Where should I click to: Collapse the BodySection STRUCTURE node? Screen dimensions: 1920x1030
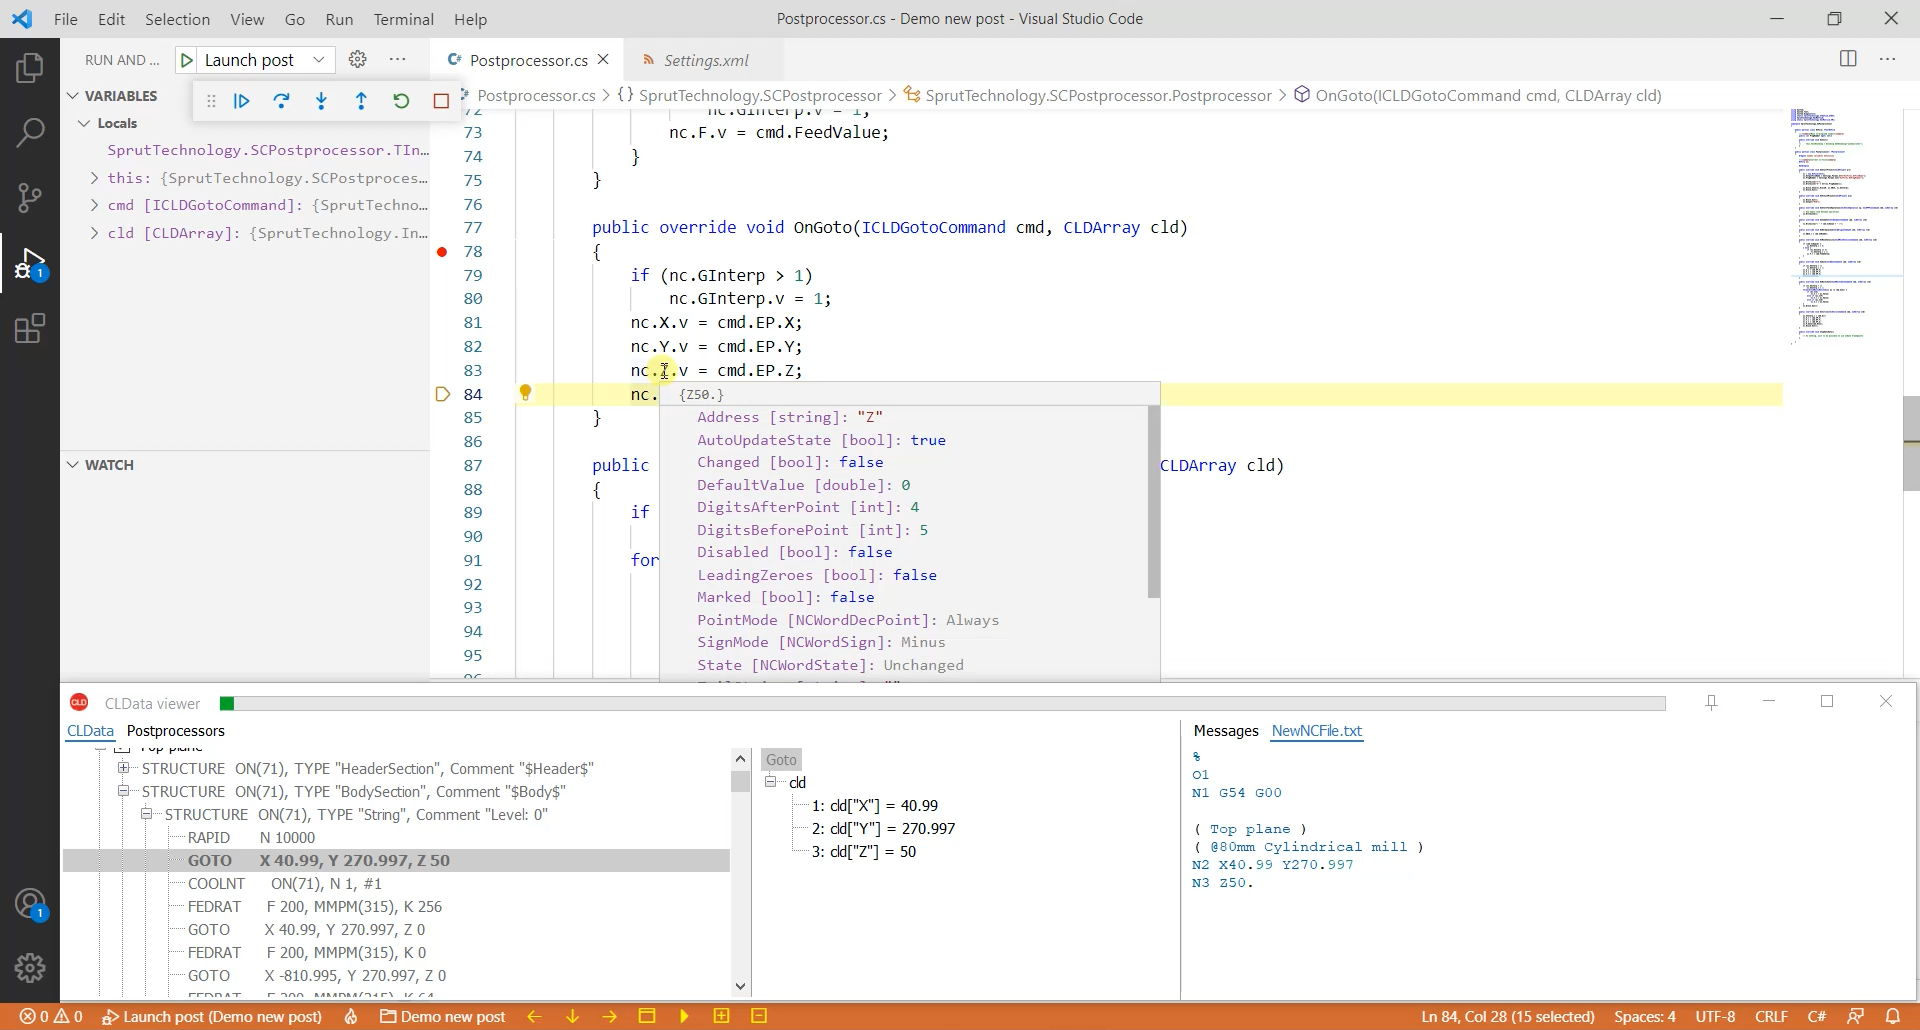point(123,791)
